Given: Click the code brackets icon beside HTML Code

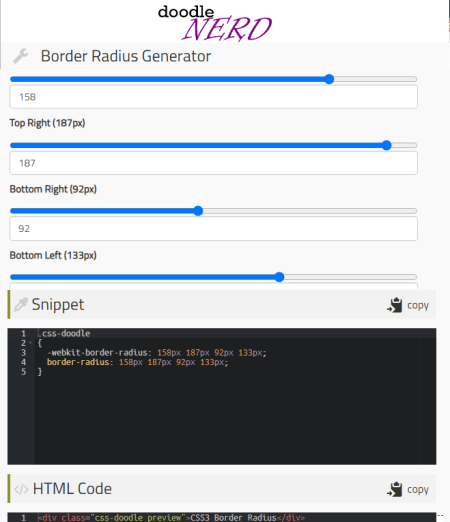Looking at the screenshot, I should 21,489.
